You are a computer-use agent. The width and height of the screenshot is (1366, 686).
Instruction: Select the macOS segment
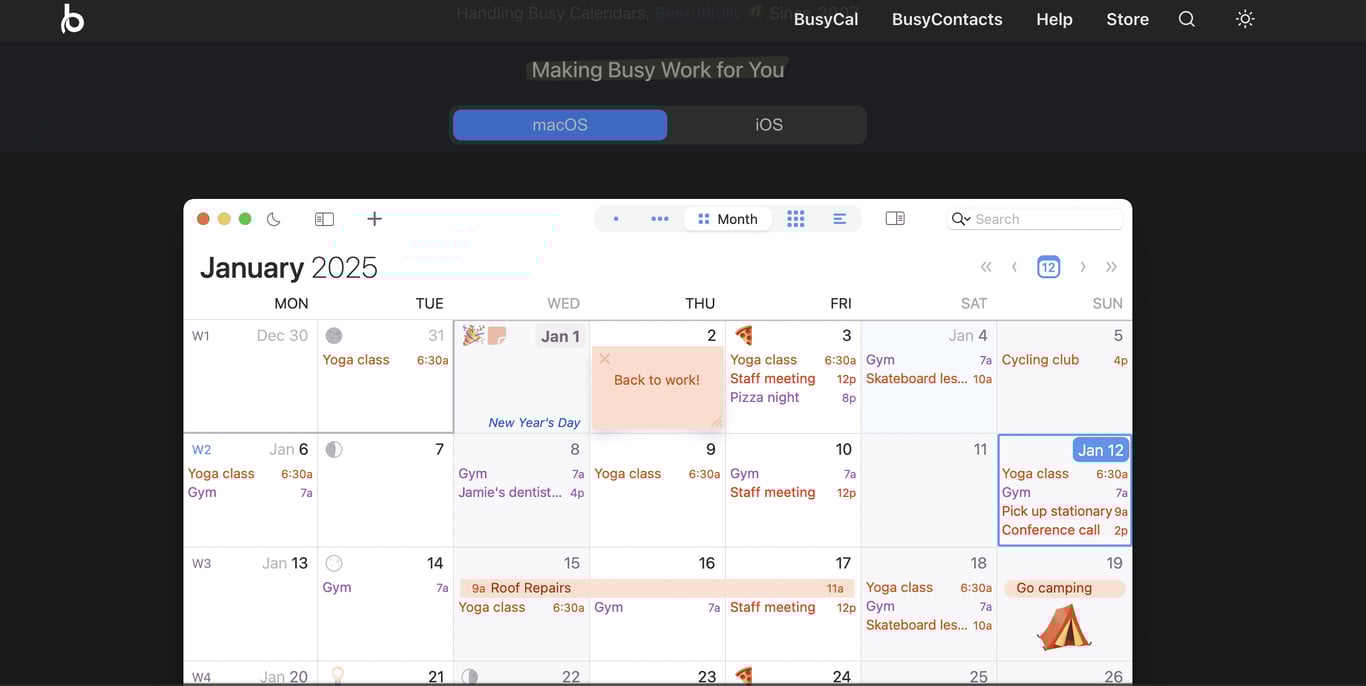(x=559, y=124)
